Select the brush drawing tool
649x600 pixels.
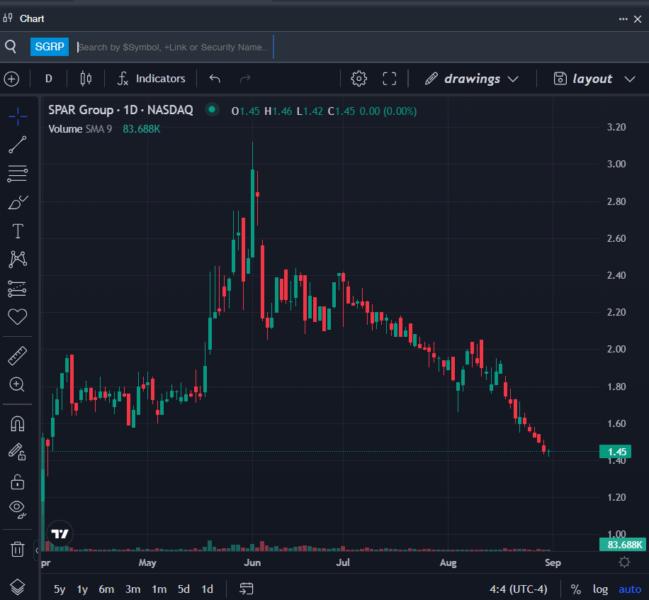click(x=18, y=202)
